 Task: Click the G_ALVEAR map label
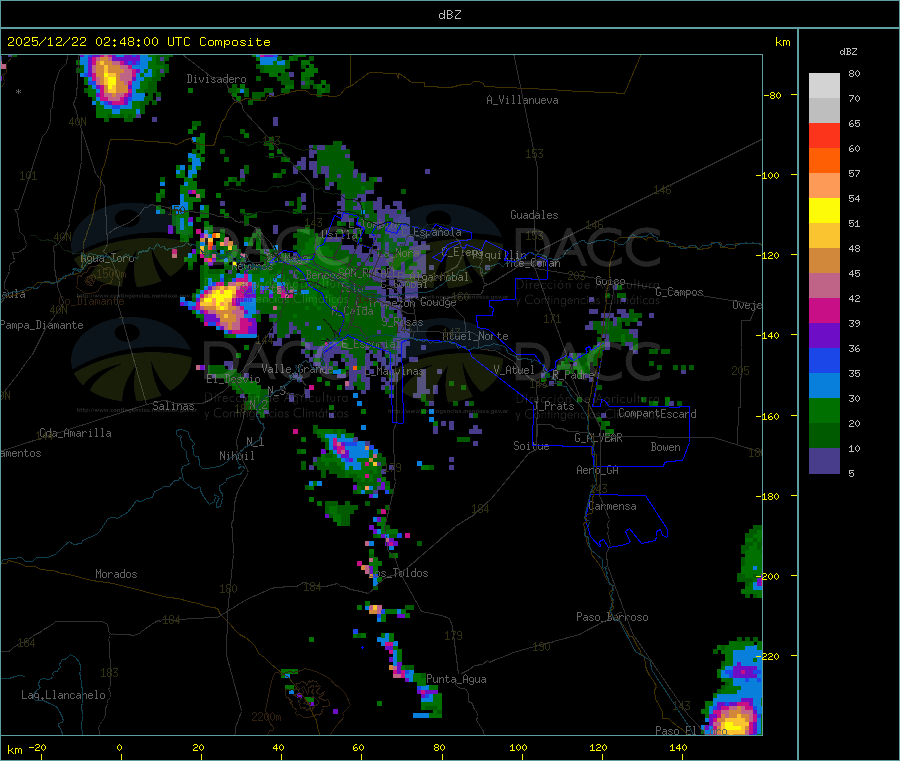coord(598,438)
